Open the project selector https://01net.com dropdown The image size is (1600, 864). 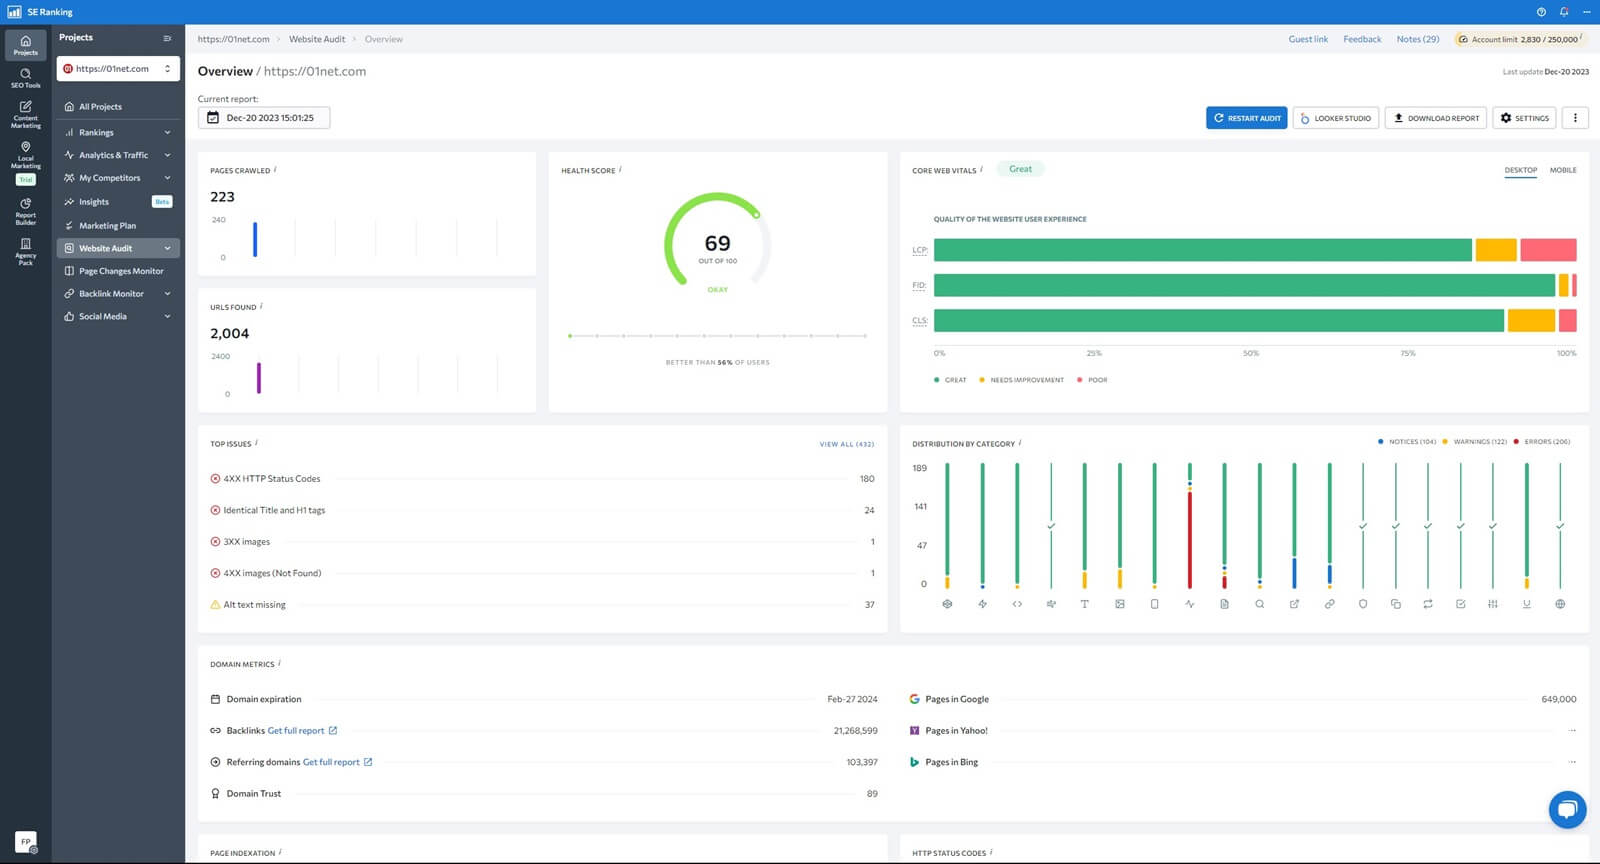118,69
